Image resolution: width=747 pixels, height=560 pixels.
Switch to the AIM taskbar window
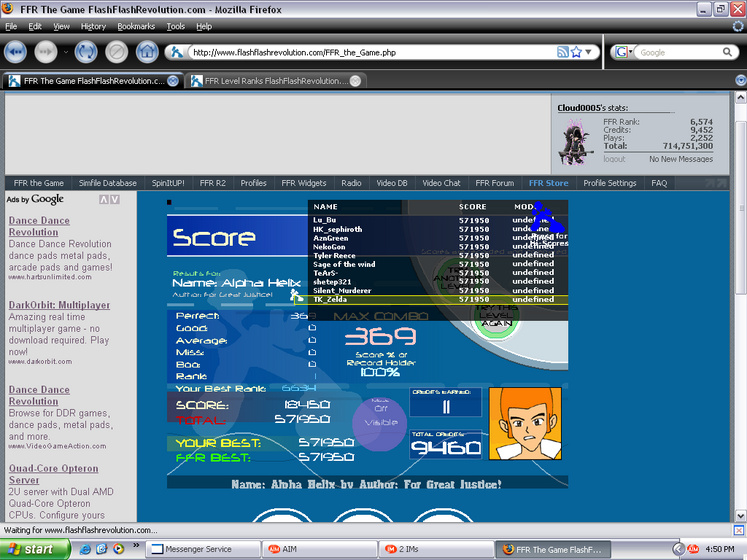(320, 550)
